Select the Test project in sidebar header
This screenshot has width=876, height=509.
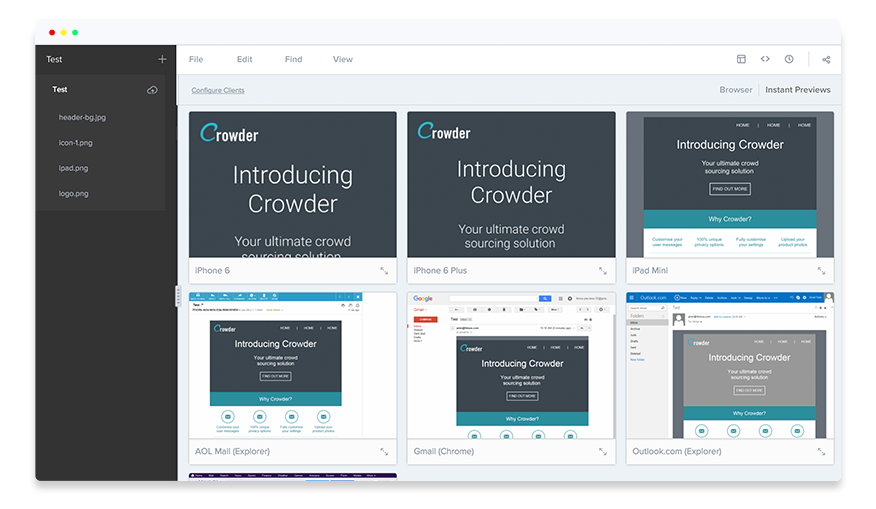coord(54,59)
